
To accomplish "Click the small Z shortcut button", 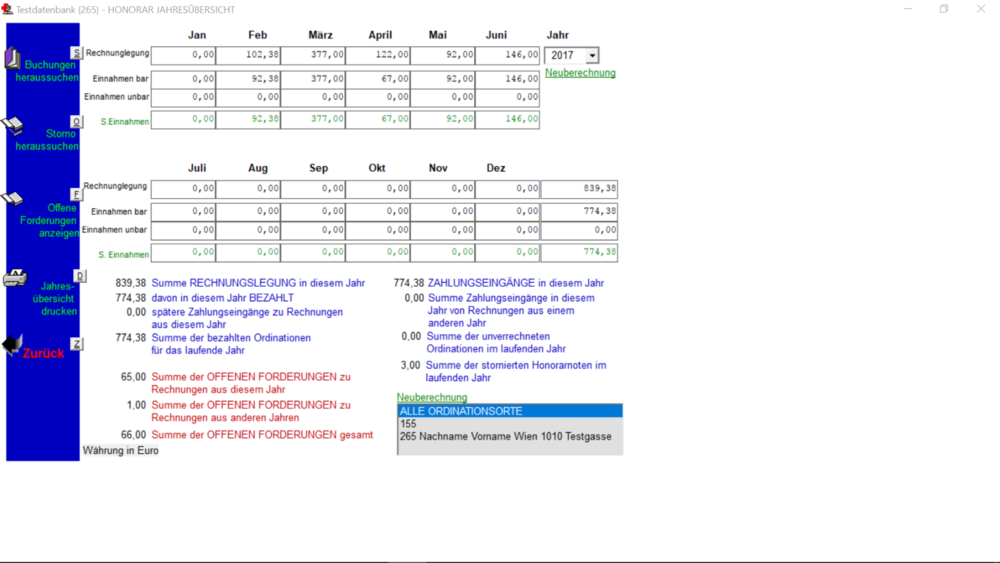I will point(77,344).
